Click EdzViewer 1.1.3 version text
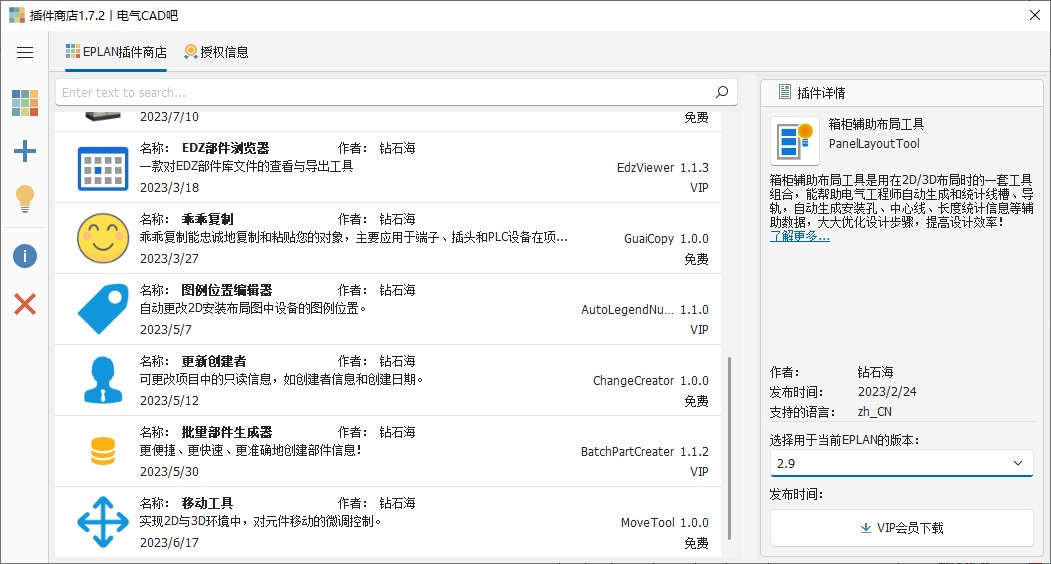The image size is (1051, 564). (x=662, y=168)
